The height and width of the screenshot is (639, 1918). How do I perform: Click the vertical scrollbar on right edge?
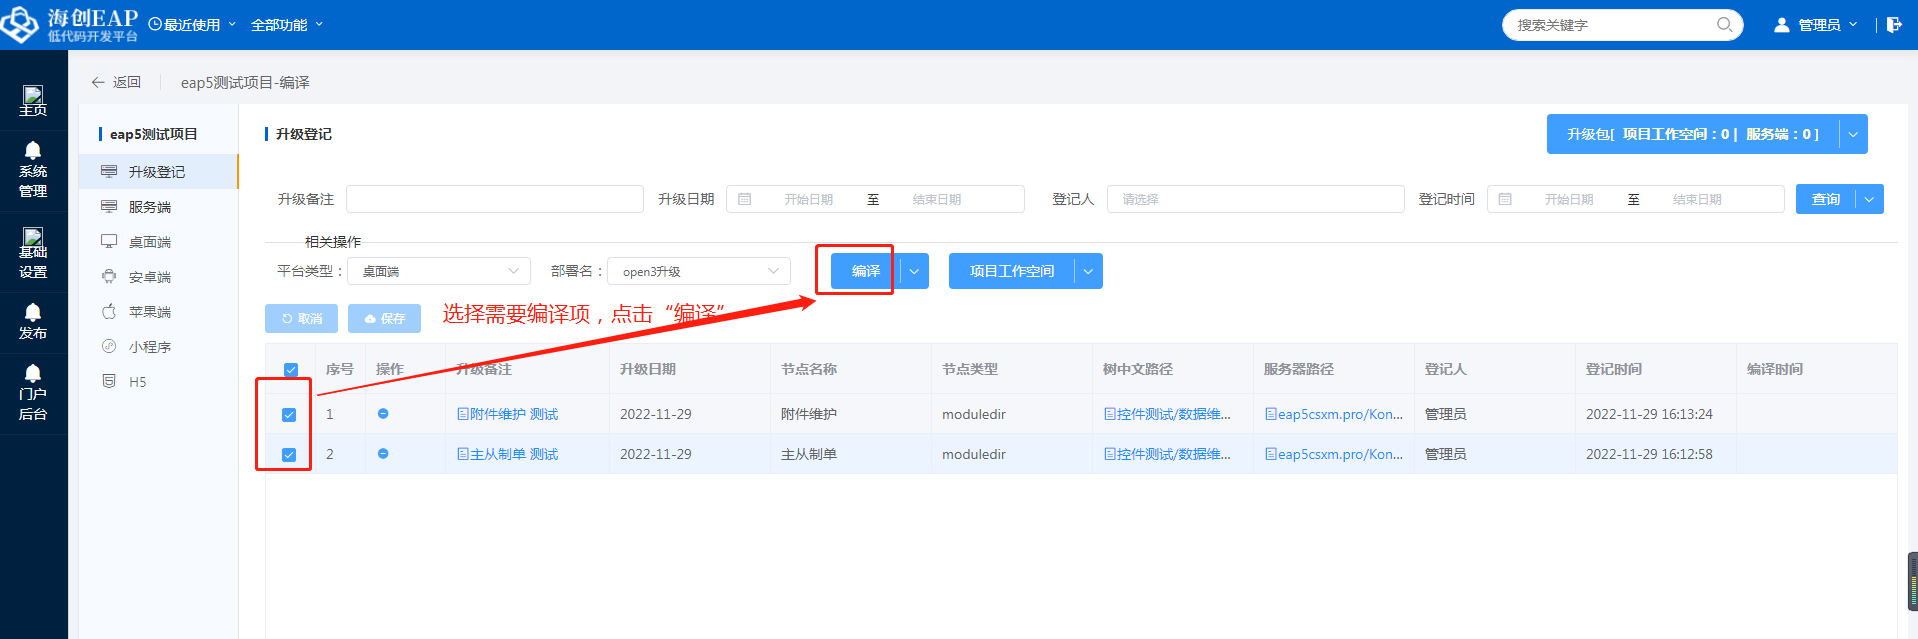1912,580
